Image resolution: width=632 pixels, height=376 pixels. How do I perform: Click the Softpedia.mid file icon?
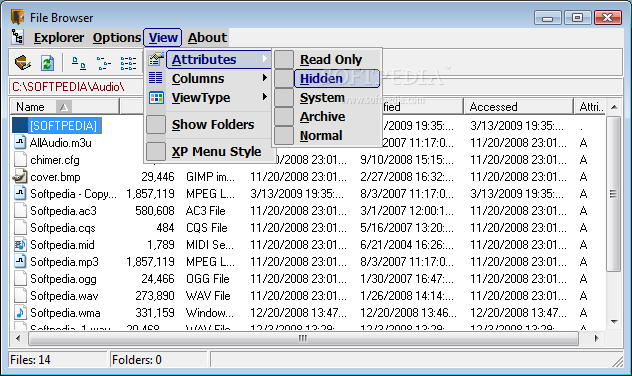tap(20, 245)
